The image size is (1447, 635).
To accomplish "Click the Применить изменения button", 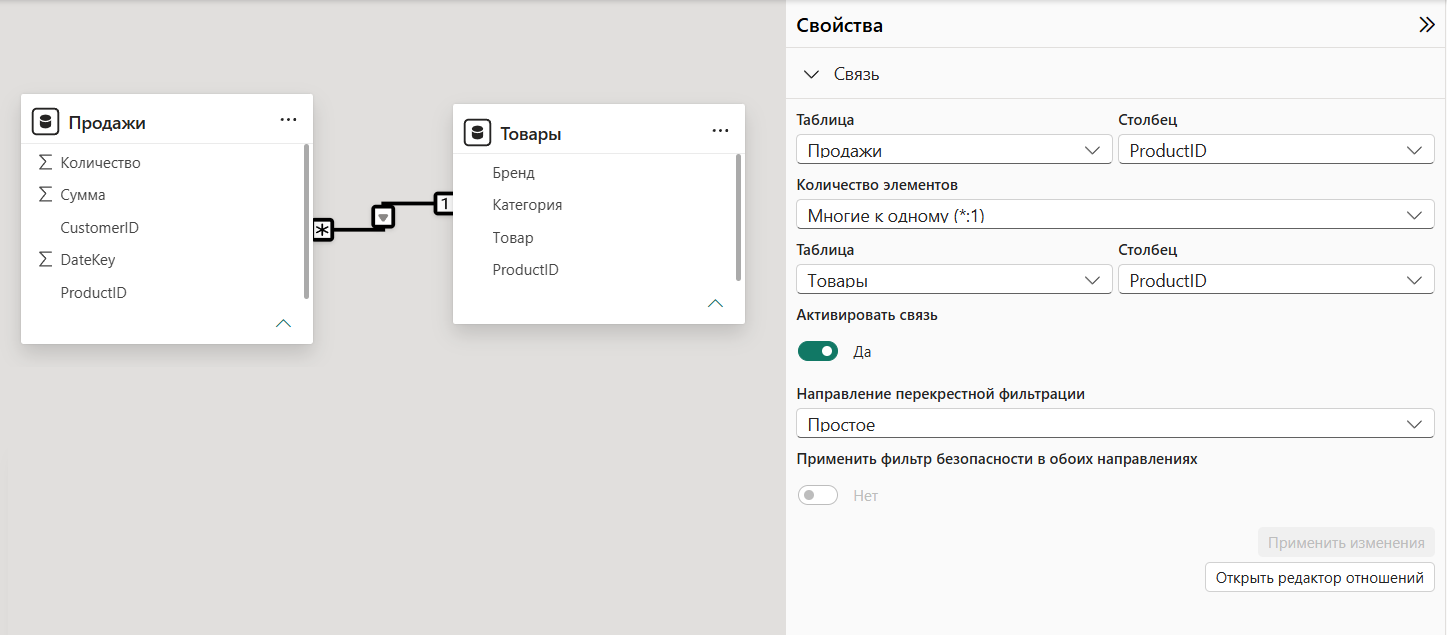I will click(1346, 543).
